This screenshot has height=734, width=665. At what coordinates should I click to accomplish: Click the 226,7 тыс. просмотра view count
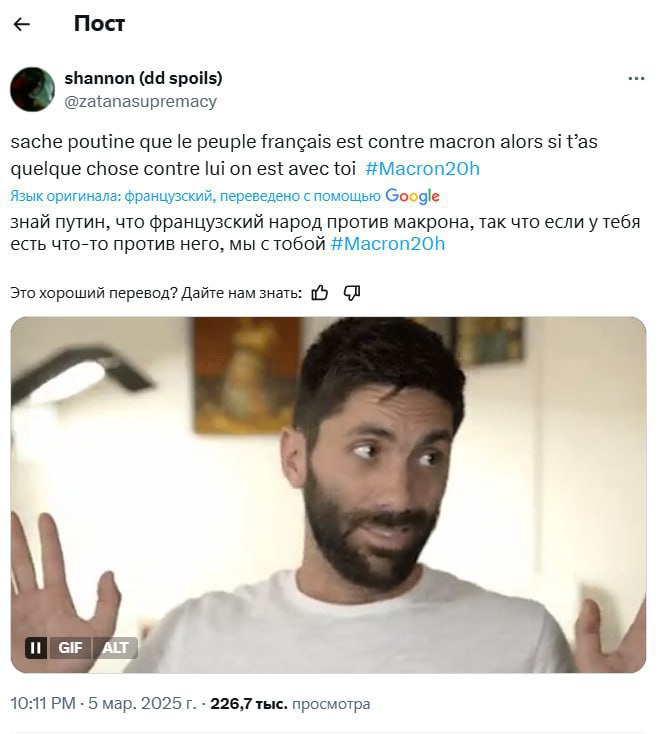click(x=290, y=704)
